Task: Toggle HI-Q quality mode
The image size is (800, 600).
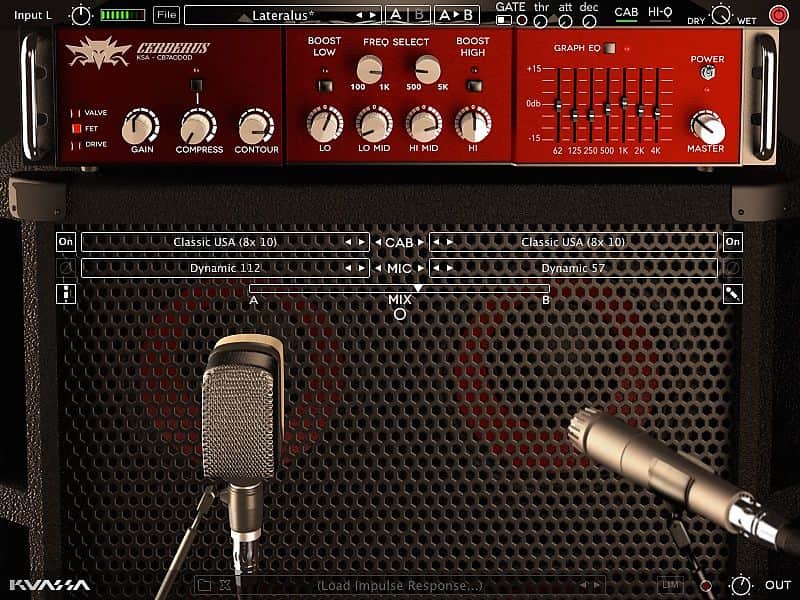Action: click(660, 13)
